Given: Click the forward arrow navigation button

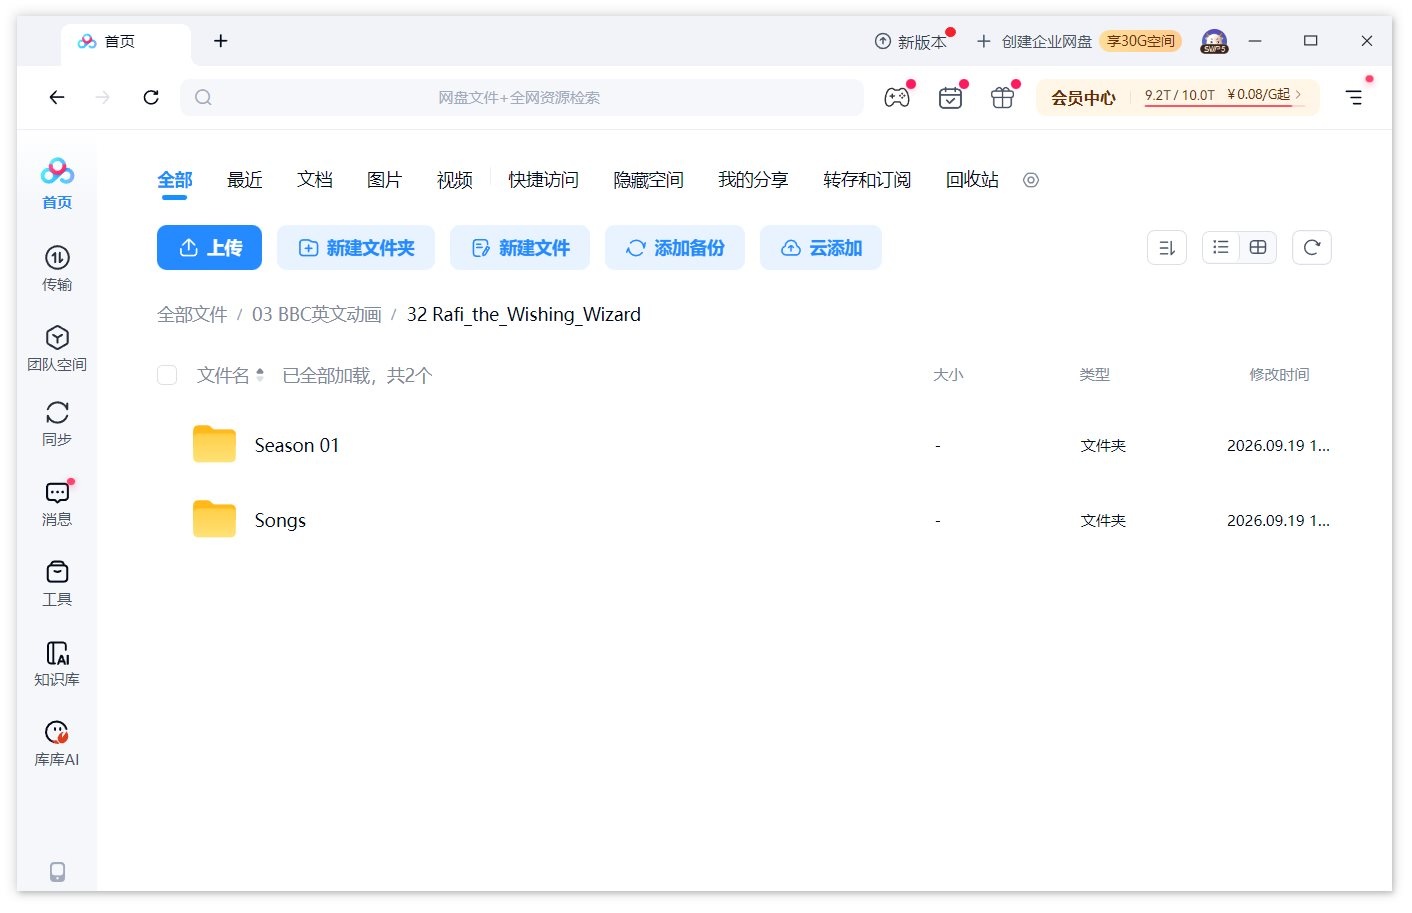Looking at the screenshot, I should click(x=103, y=97).
